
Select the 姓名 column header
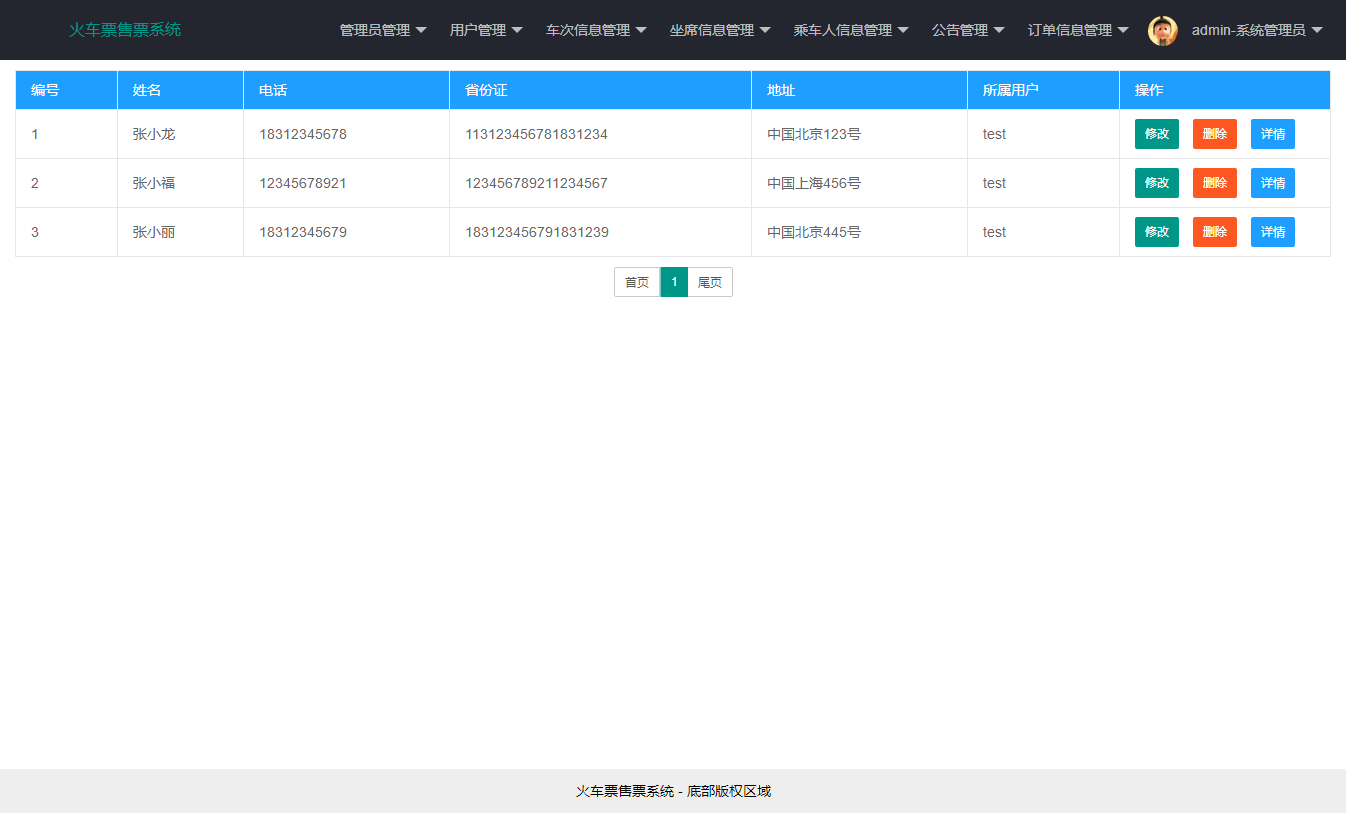click(147, 89)
